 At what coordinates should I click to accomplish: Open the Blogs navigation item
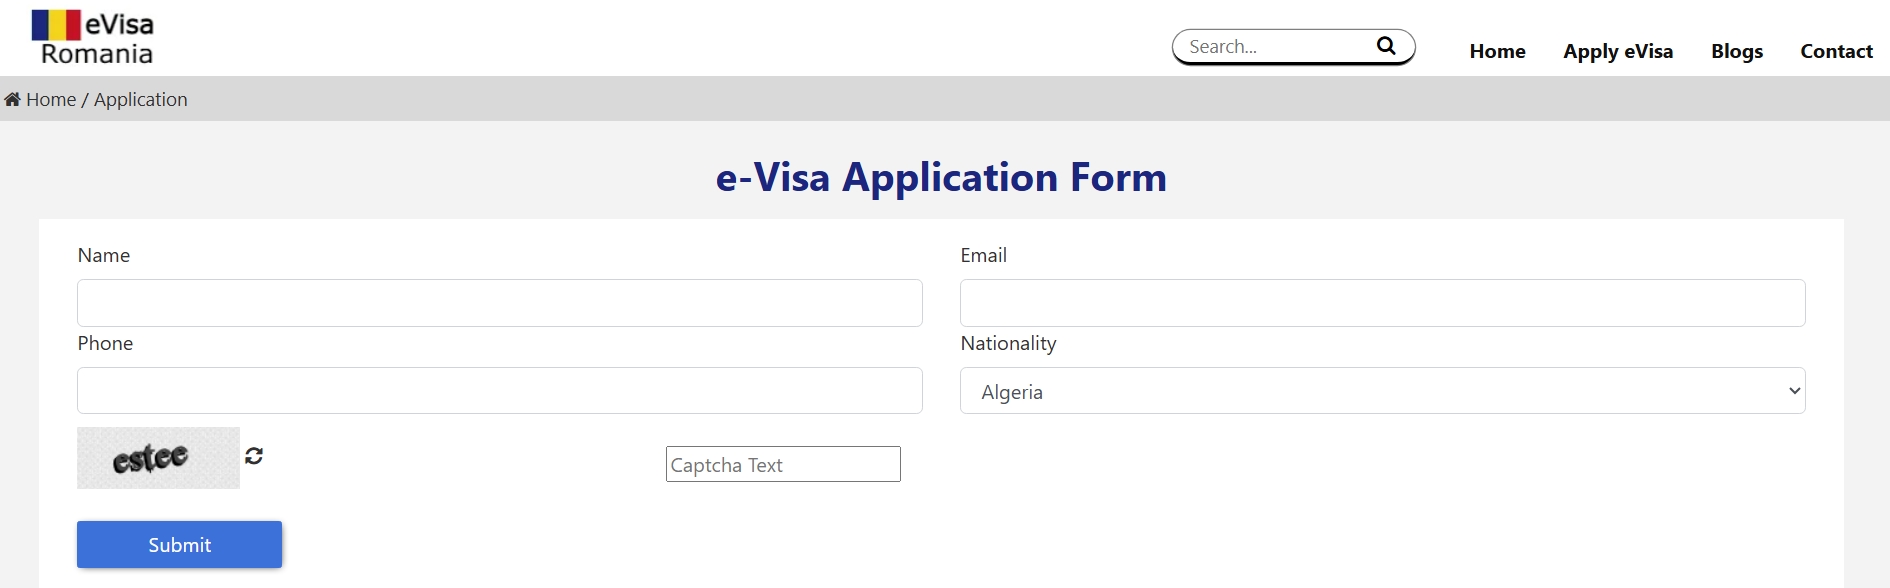(1736, 51)
